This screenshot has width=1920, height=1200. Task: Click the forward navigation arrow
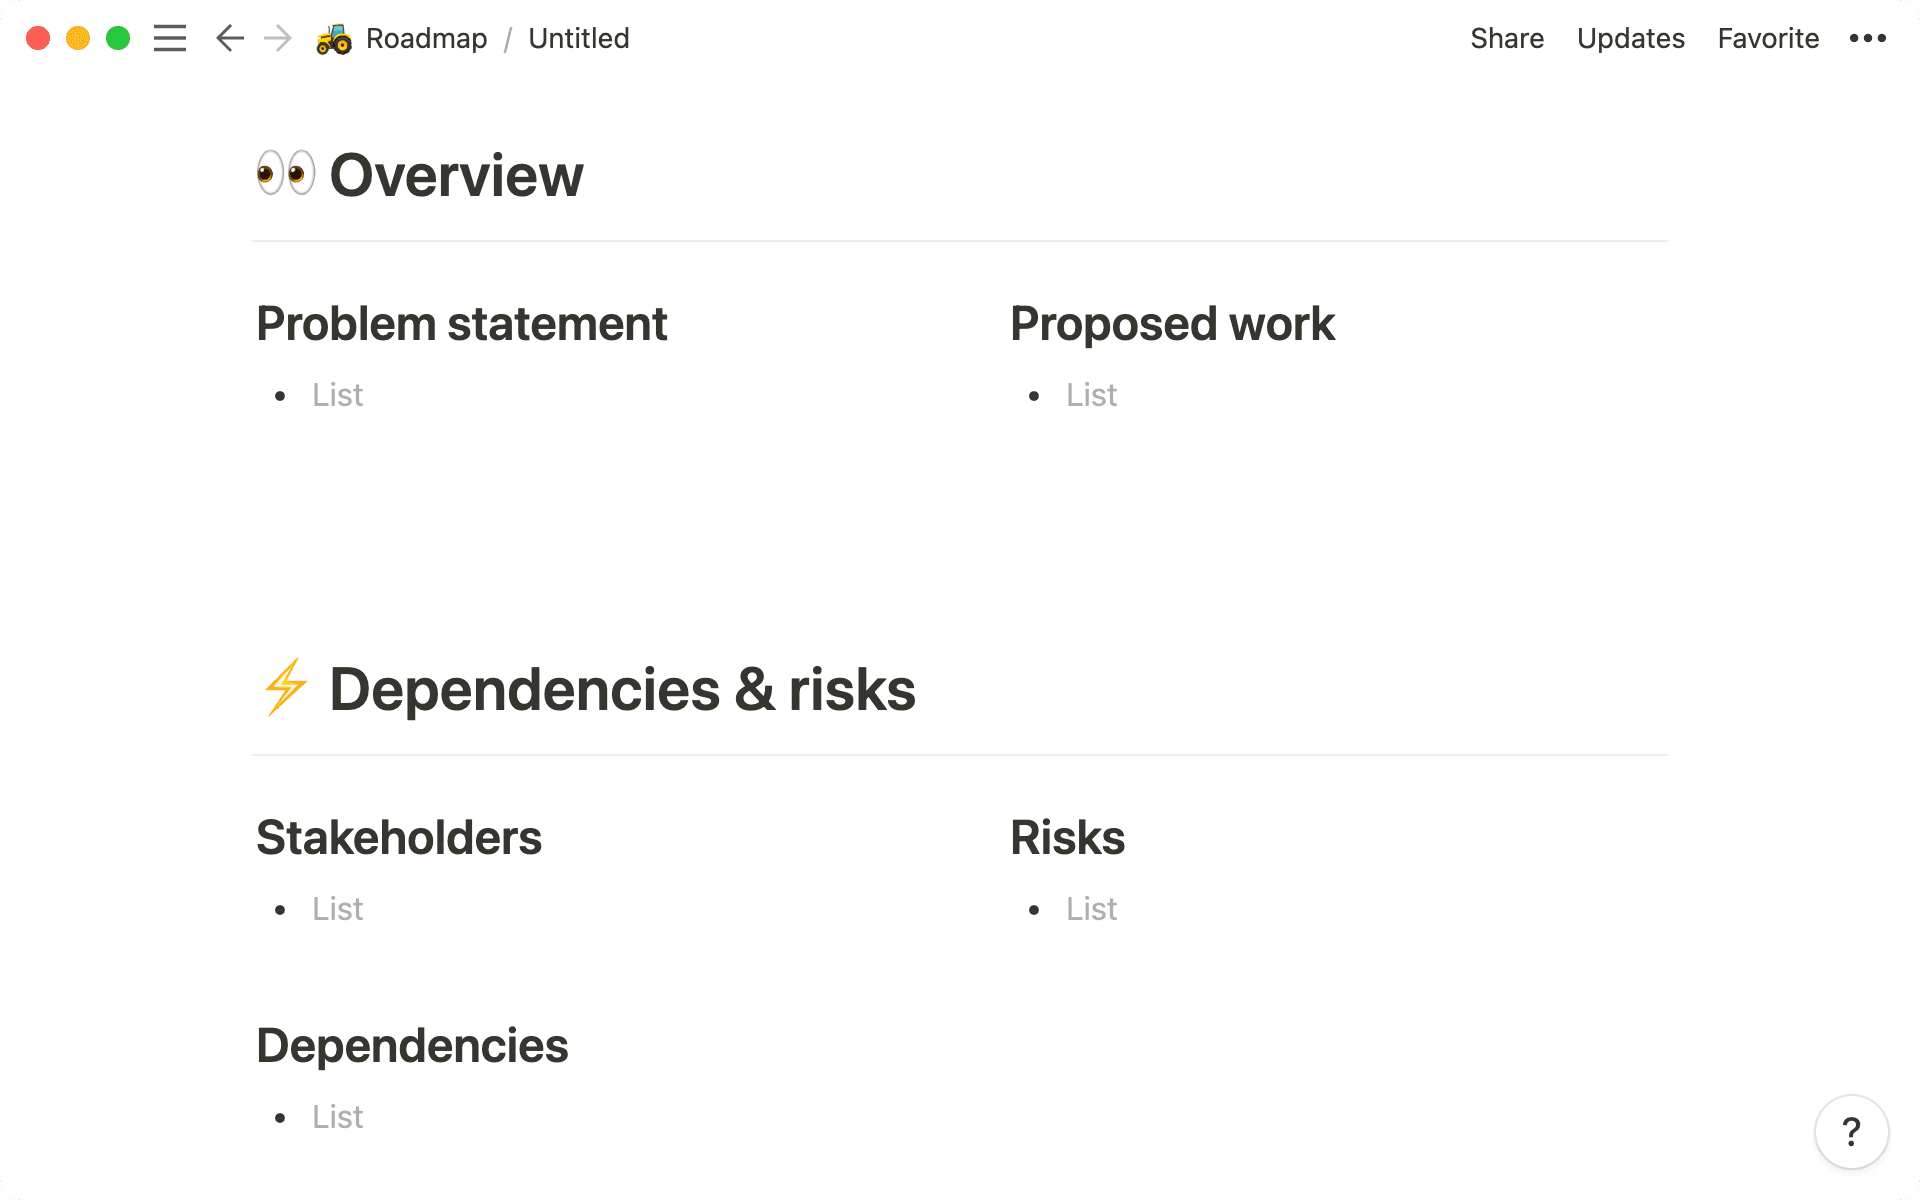tap(275, 38)
